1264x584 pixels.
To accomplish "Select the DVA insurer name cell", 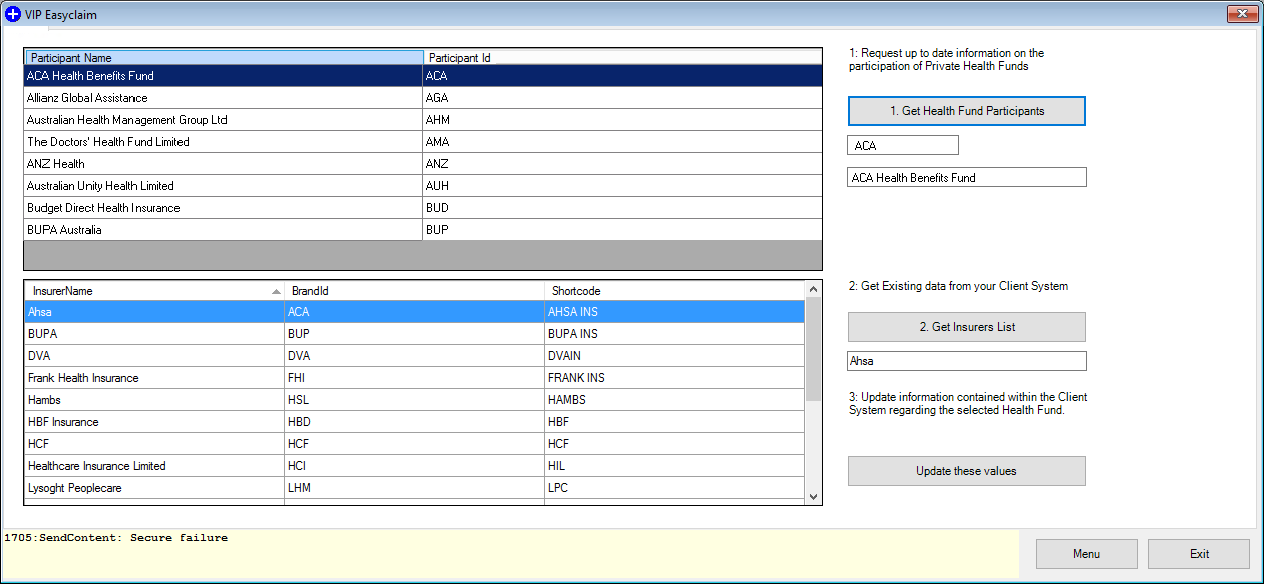I will pos(154,356).
